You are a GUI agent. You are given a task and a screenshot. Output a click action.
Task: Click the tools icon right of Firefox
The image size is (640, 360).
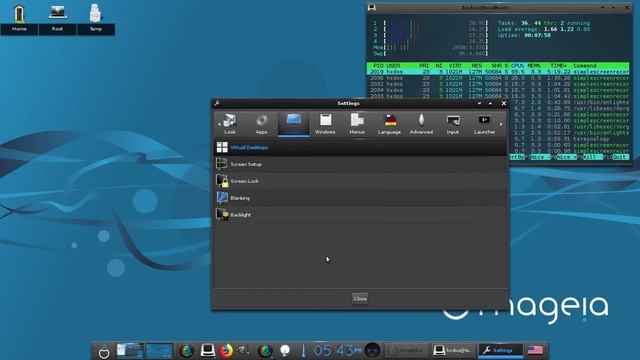coord(244,350)
